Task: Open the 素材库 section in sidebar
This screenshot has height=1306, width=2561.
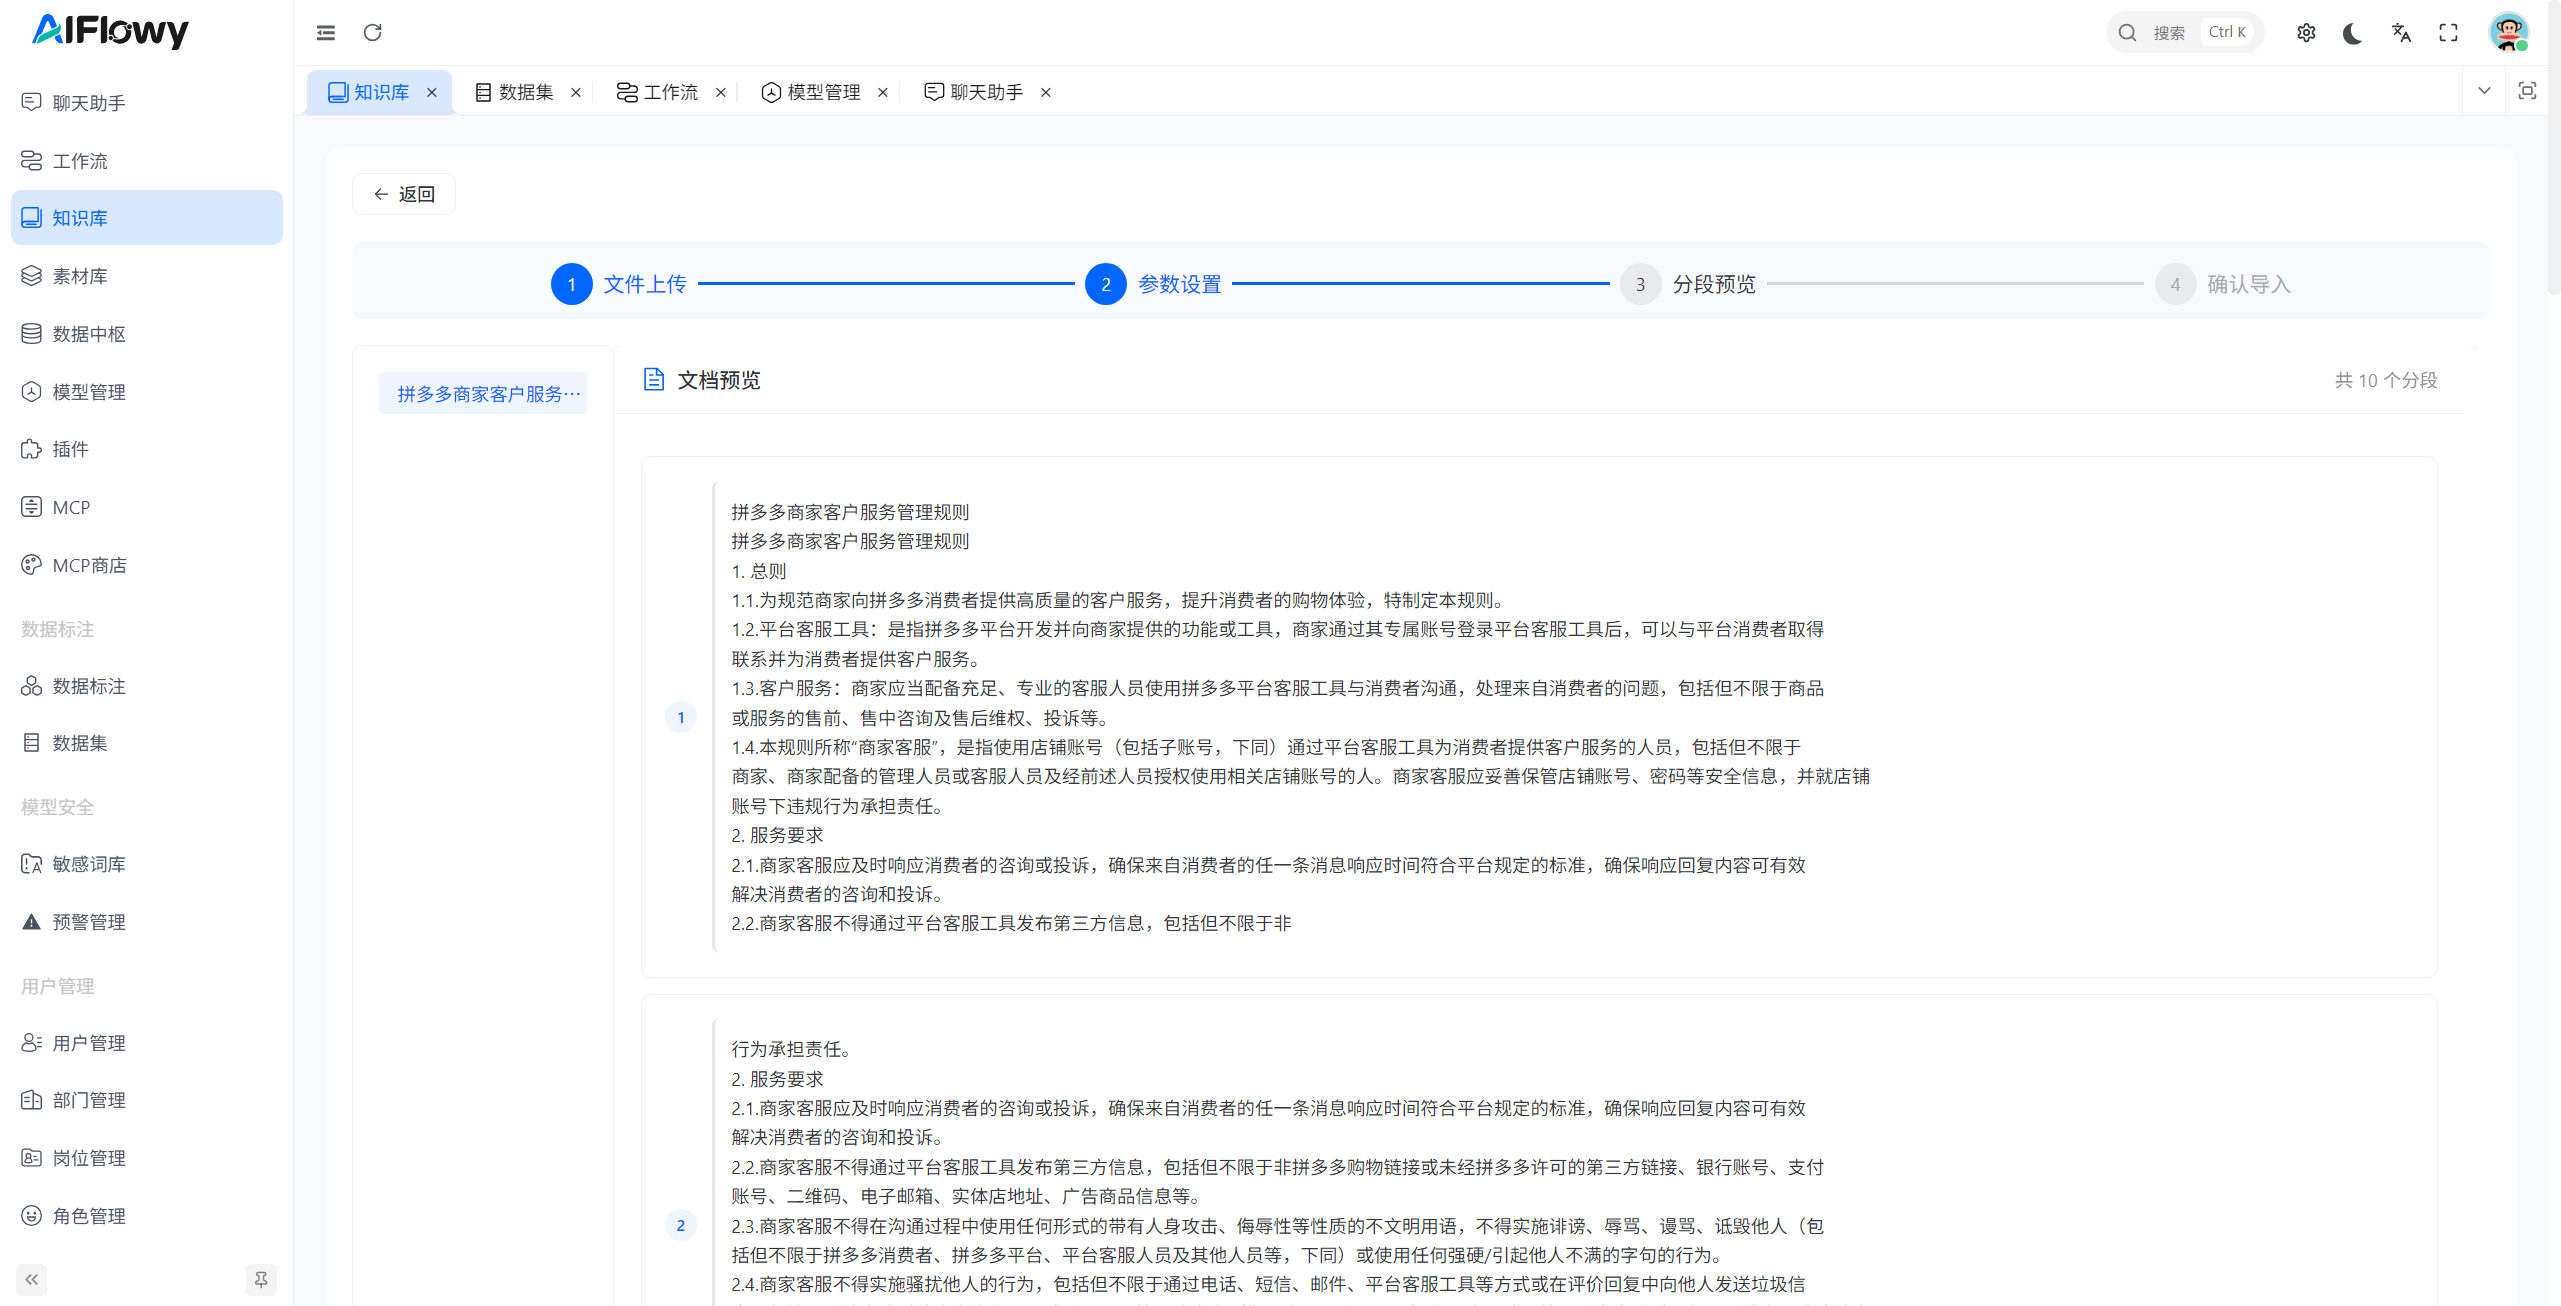Action: tap(79, 275)
